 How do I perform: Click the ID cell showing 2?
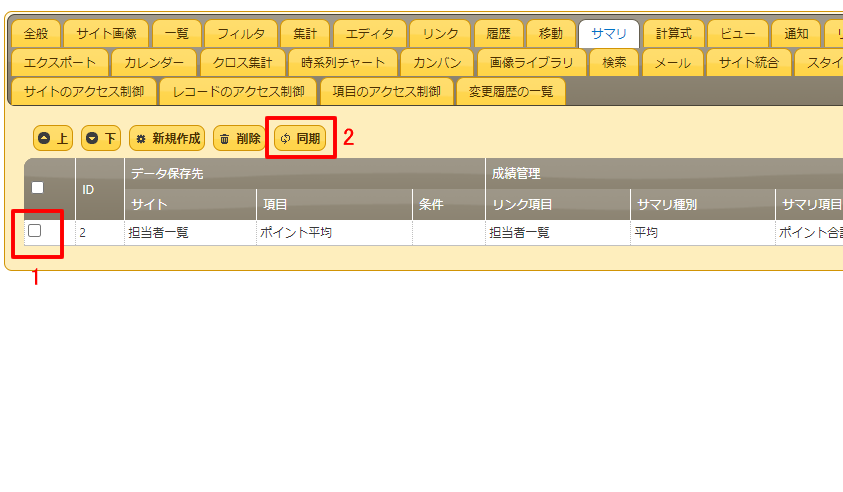100,233
